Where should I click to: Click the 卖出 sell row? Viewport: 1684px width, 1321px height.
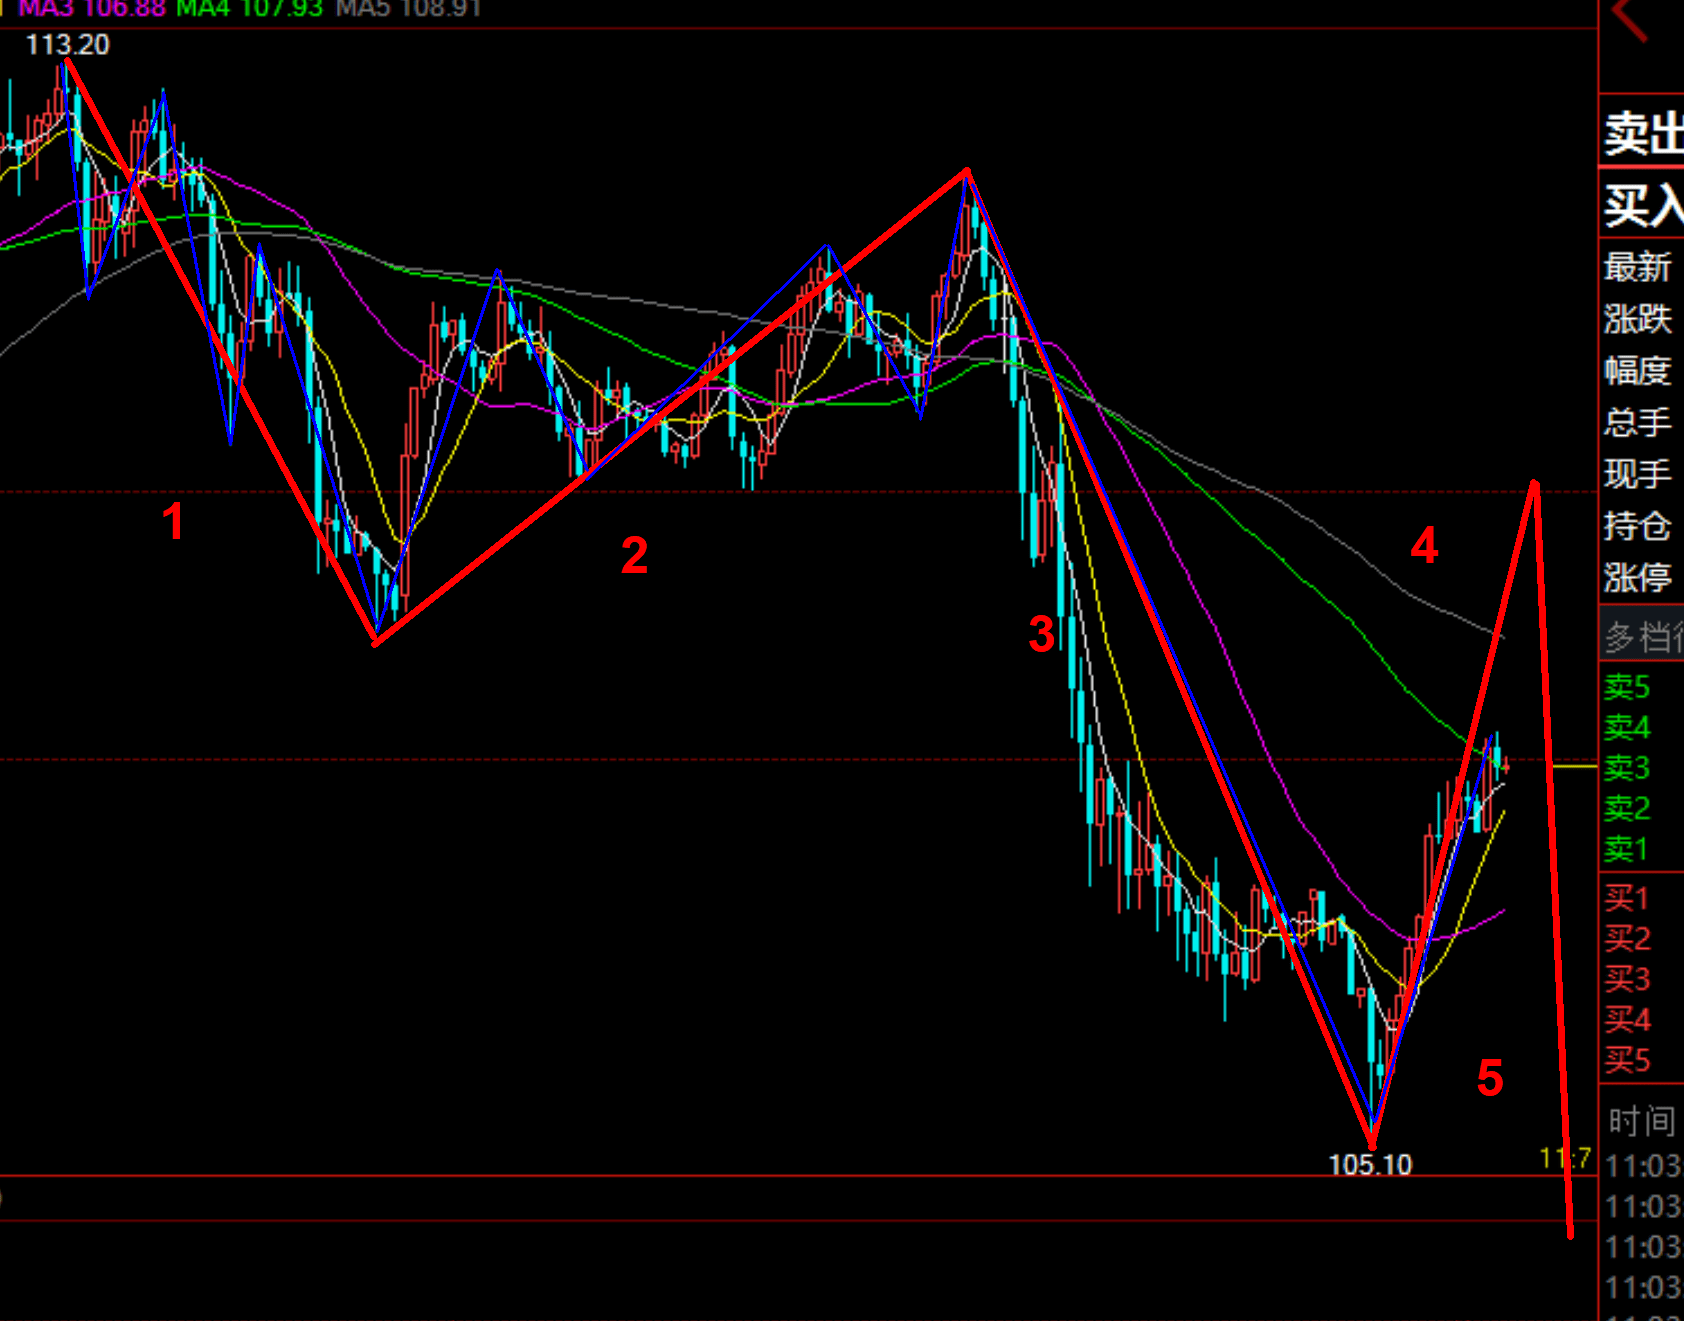pyautogui.click(x=1643, y=133)
